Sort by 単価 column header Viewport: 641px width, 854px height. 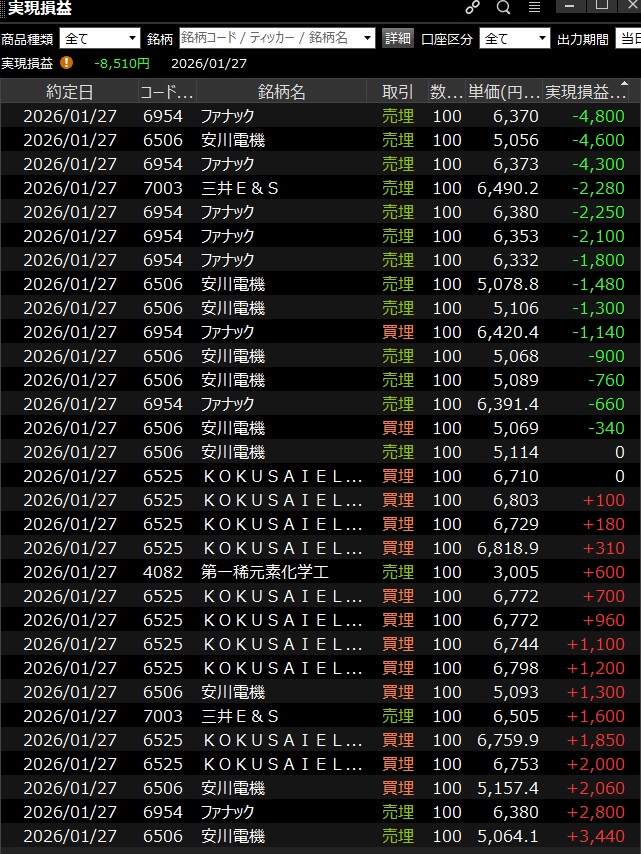pos(503,92)
